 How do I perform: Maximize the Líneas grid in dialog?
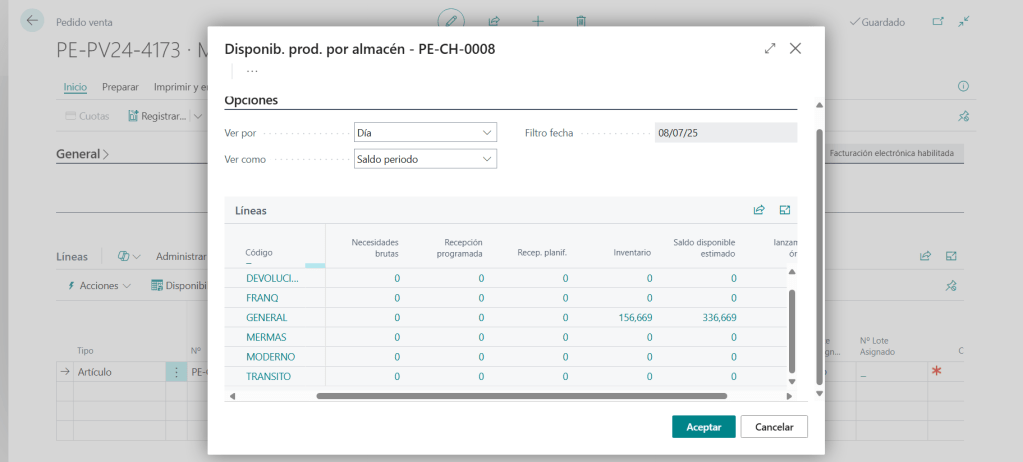785,210
